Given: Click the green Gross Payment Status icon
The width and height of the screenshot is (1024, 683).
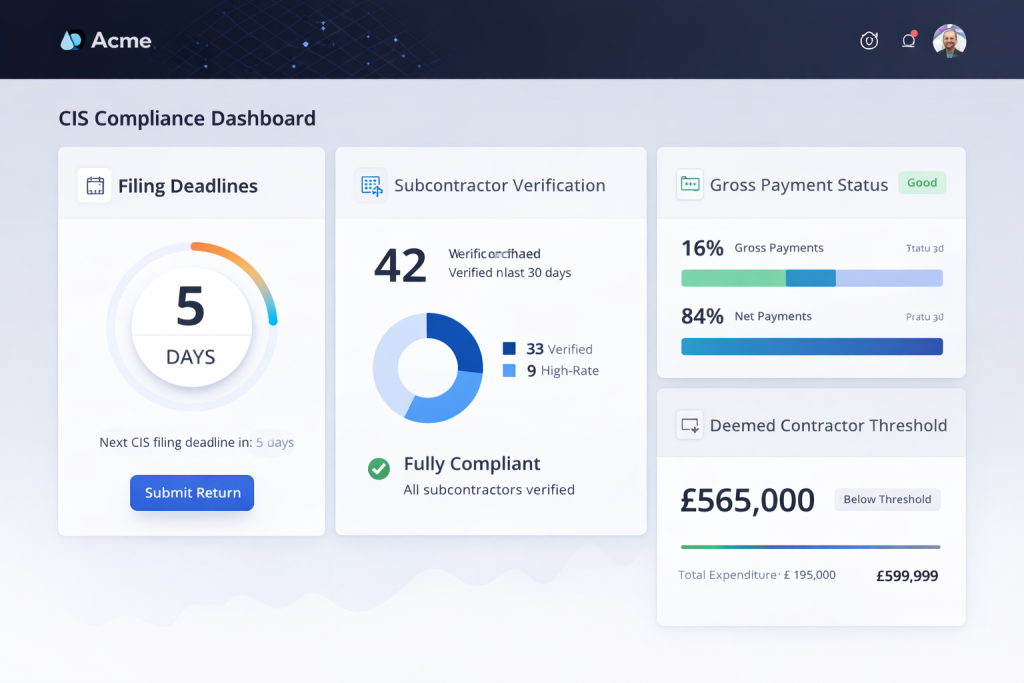Looking at the screenshot, I should tap(689, 184).
